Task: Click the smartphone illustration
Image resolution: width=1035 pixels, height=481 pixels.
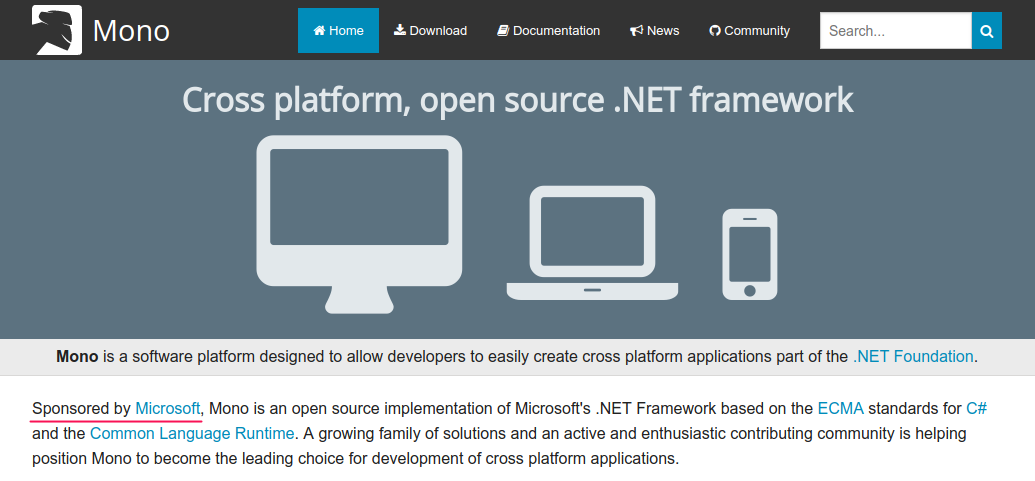Action: (x=750, y=255)
